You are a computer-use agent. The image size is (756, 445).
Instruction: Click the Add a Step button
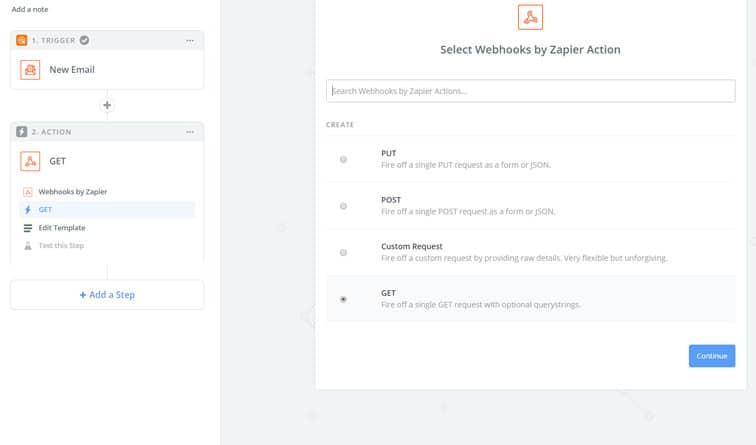pos(107,295)
